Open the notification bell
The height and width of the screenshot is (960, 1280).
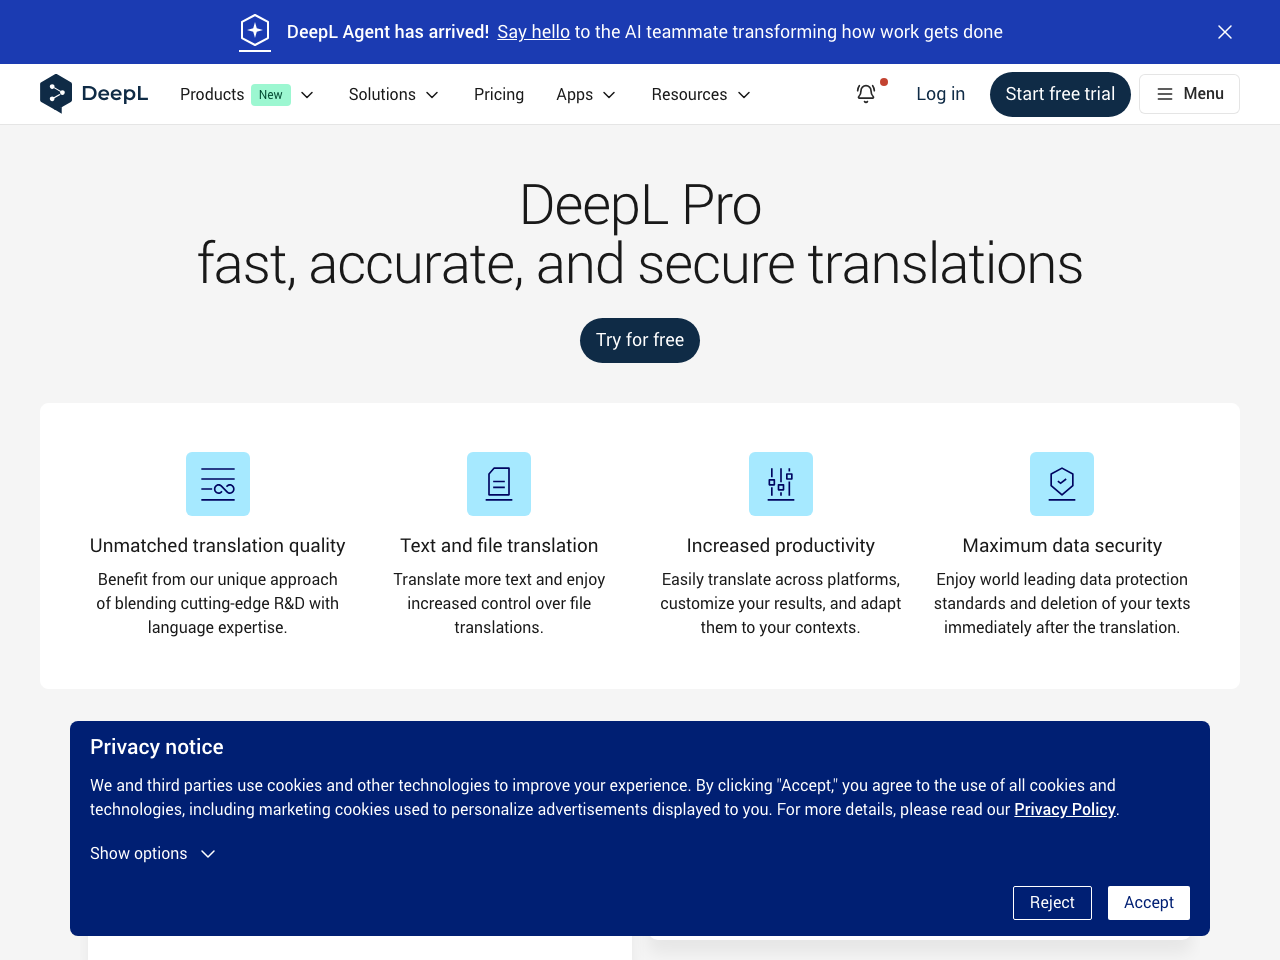click(865, 93)
